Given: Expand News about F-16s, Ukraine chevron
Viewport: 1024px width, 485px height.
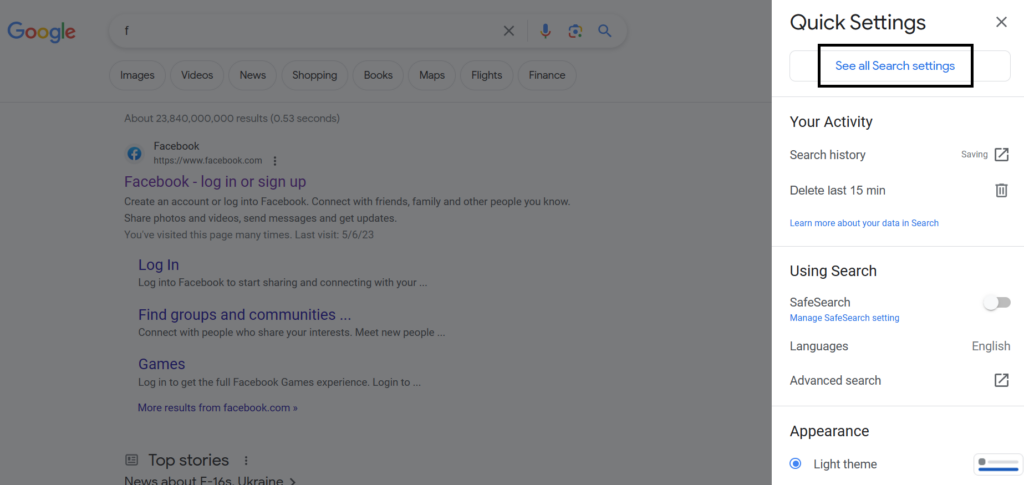Looking at the screenshot, I should tap(292, 482).
